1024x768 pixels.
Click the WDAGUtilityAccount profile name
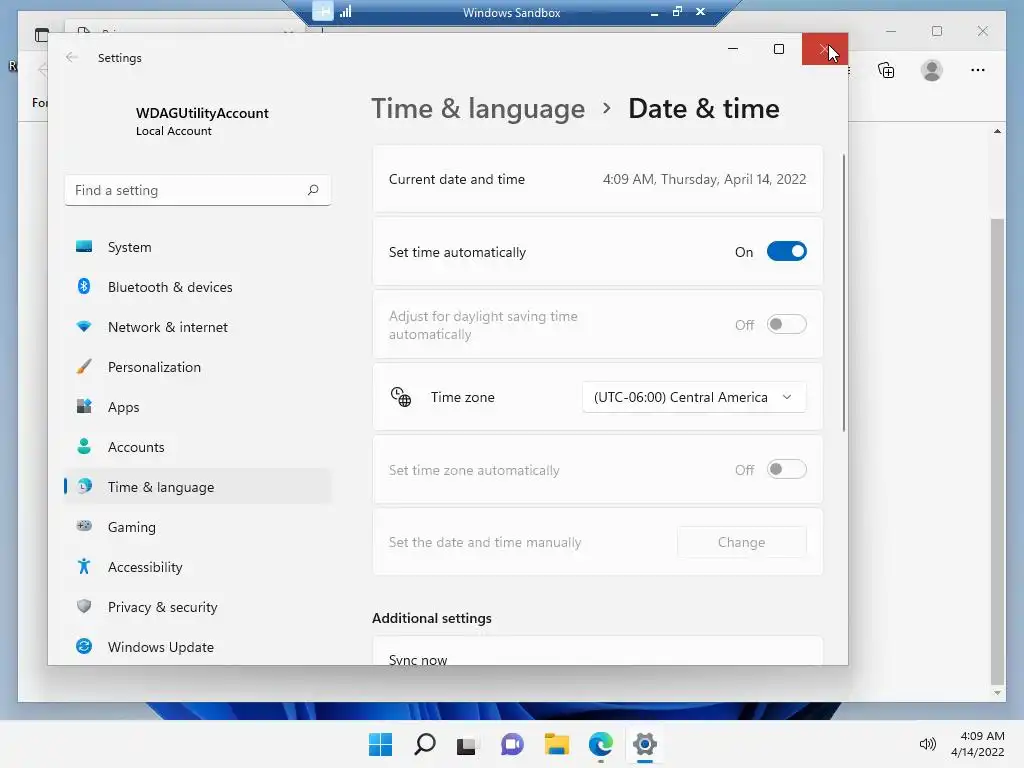coord(202,113)
